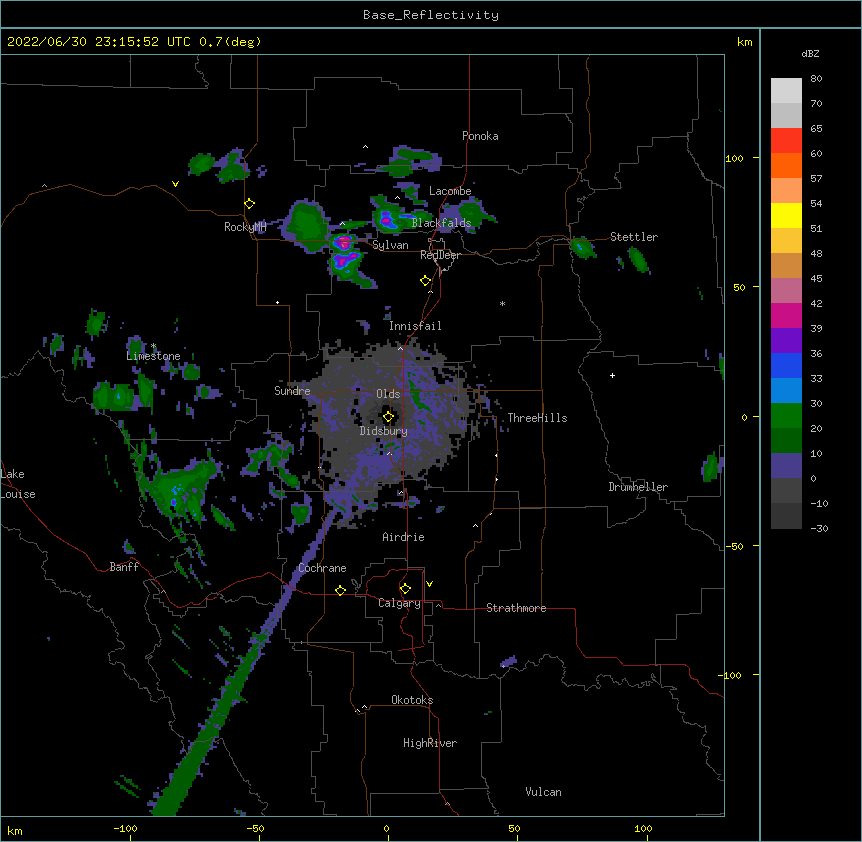Click the km label at the top right
The image size is (862, 842).
pyautogui.click(x=744, y=42)
